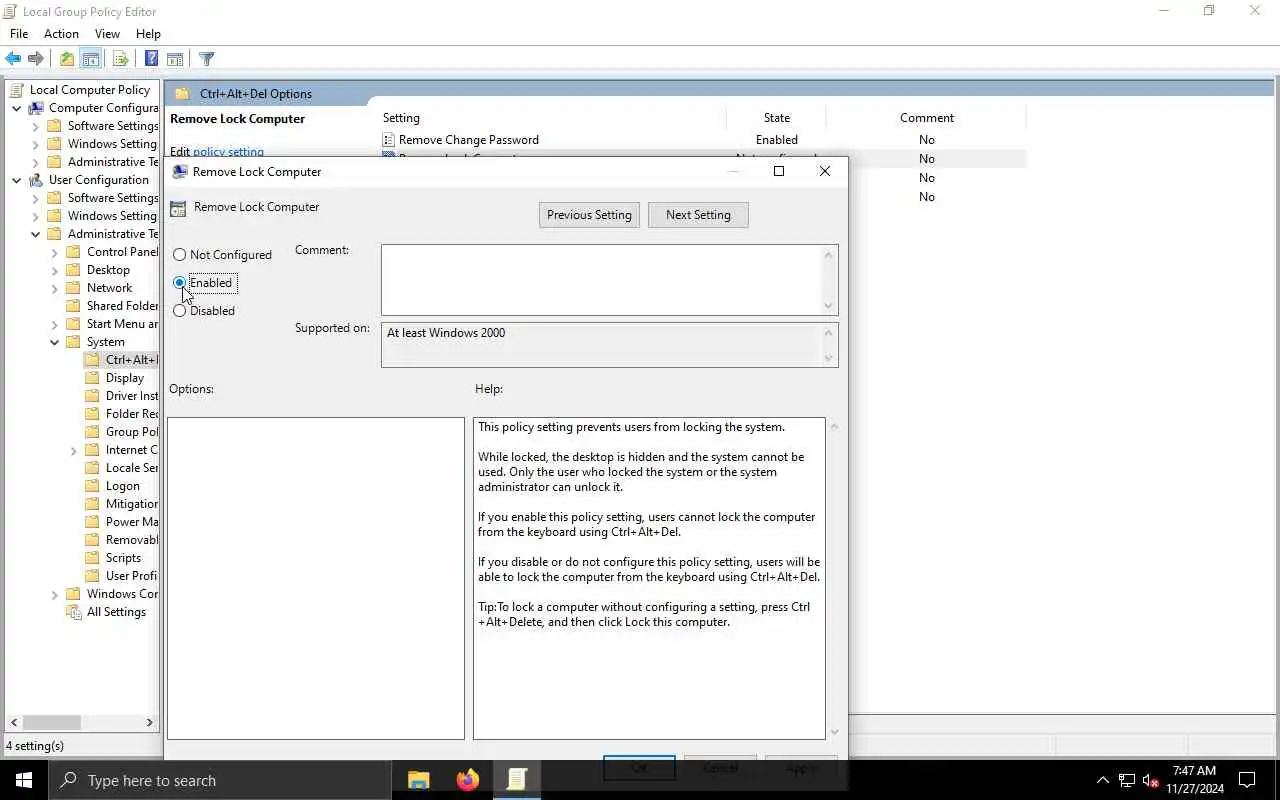The height and width of the screenshot is (800, 1280).
Task: Expand the Windows Components tree node
Action: tap(55, 594)
